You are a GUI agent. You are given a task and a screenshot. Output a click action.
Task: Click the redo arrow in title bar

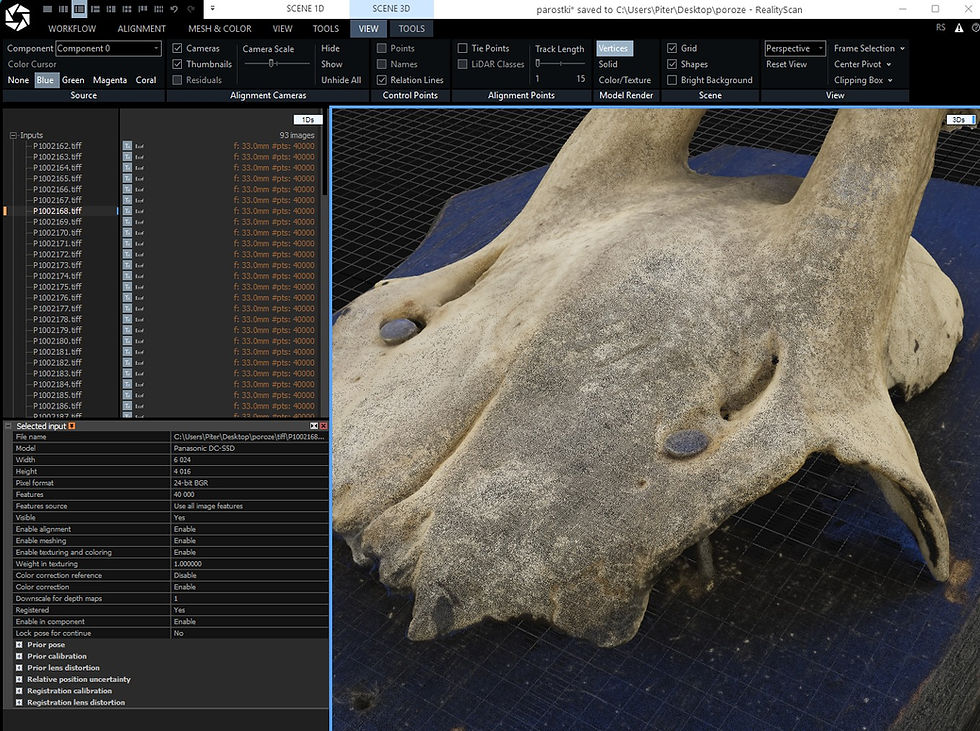click(190, 9)
